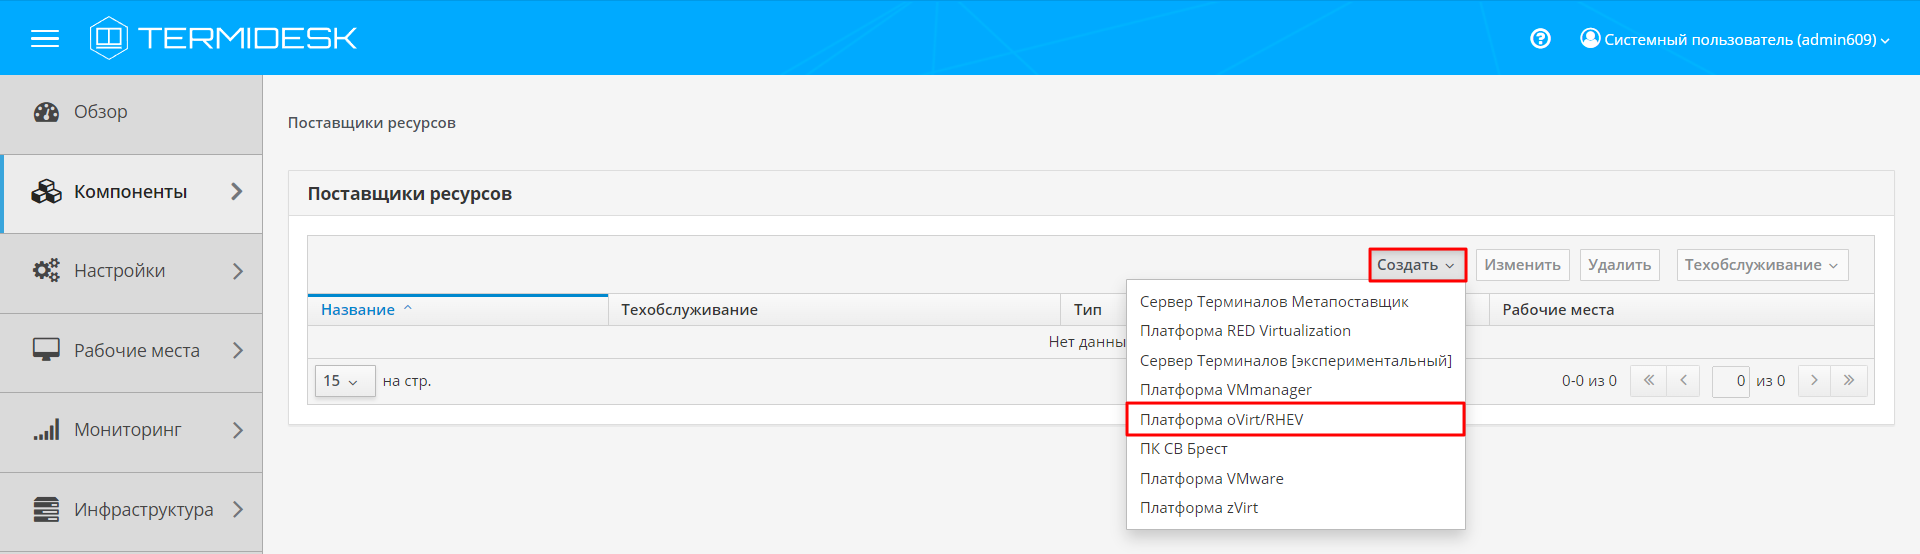
Task: Click the Компоненты cubes icon
Action: point(46,191)
